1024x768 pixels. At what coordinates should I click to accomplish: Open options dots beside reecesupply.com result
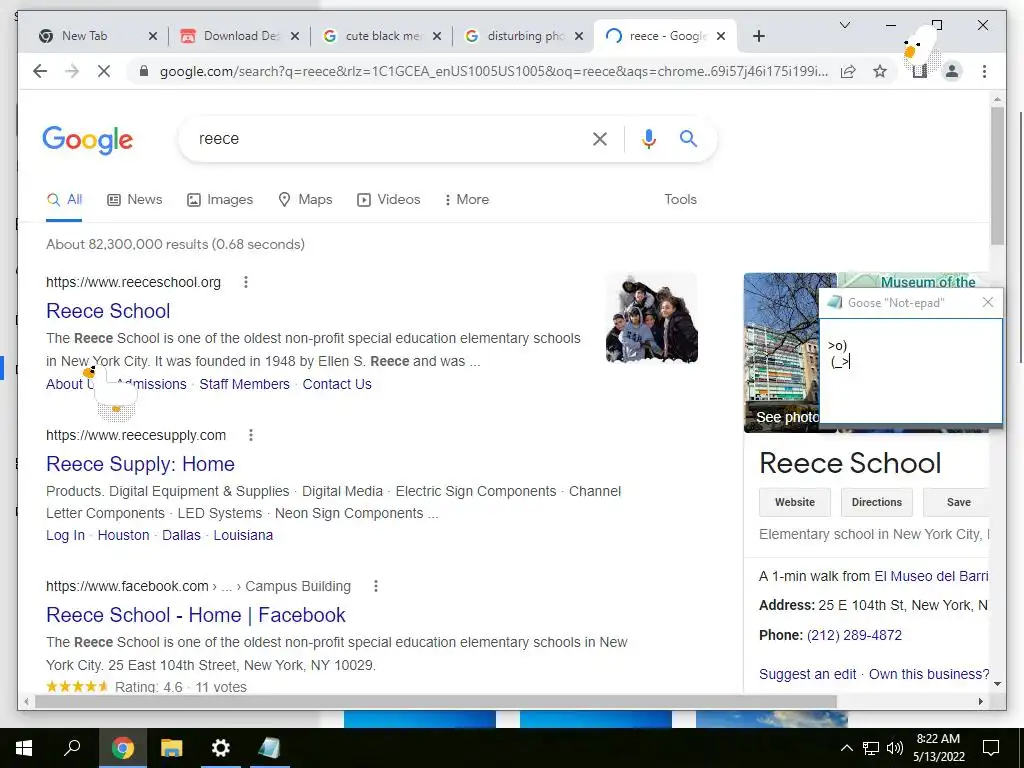[x=251, y=435]
